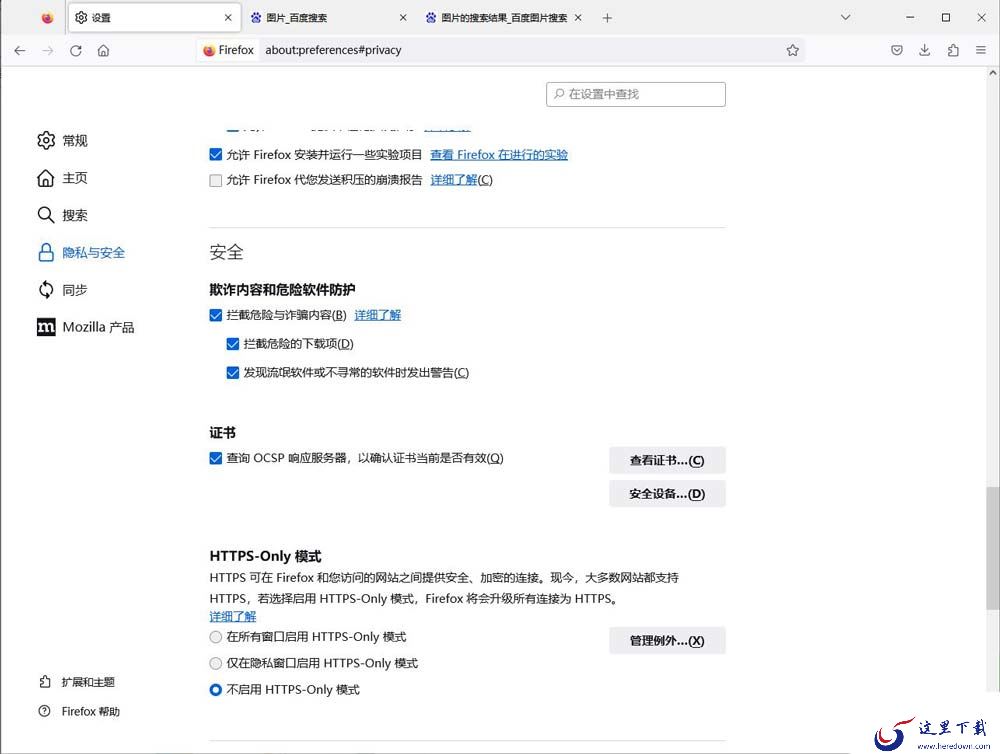Image resolution: width=1000 pixels, height=754 pixels.
Task: Open 详细了解 link beside crash reports
Action: point(453,180)
